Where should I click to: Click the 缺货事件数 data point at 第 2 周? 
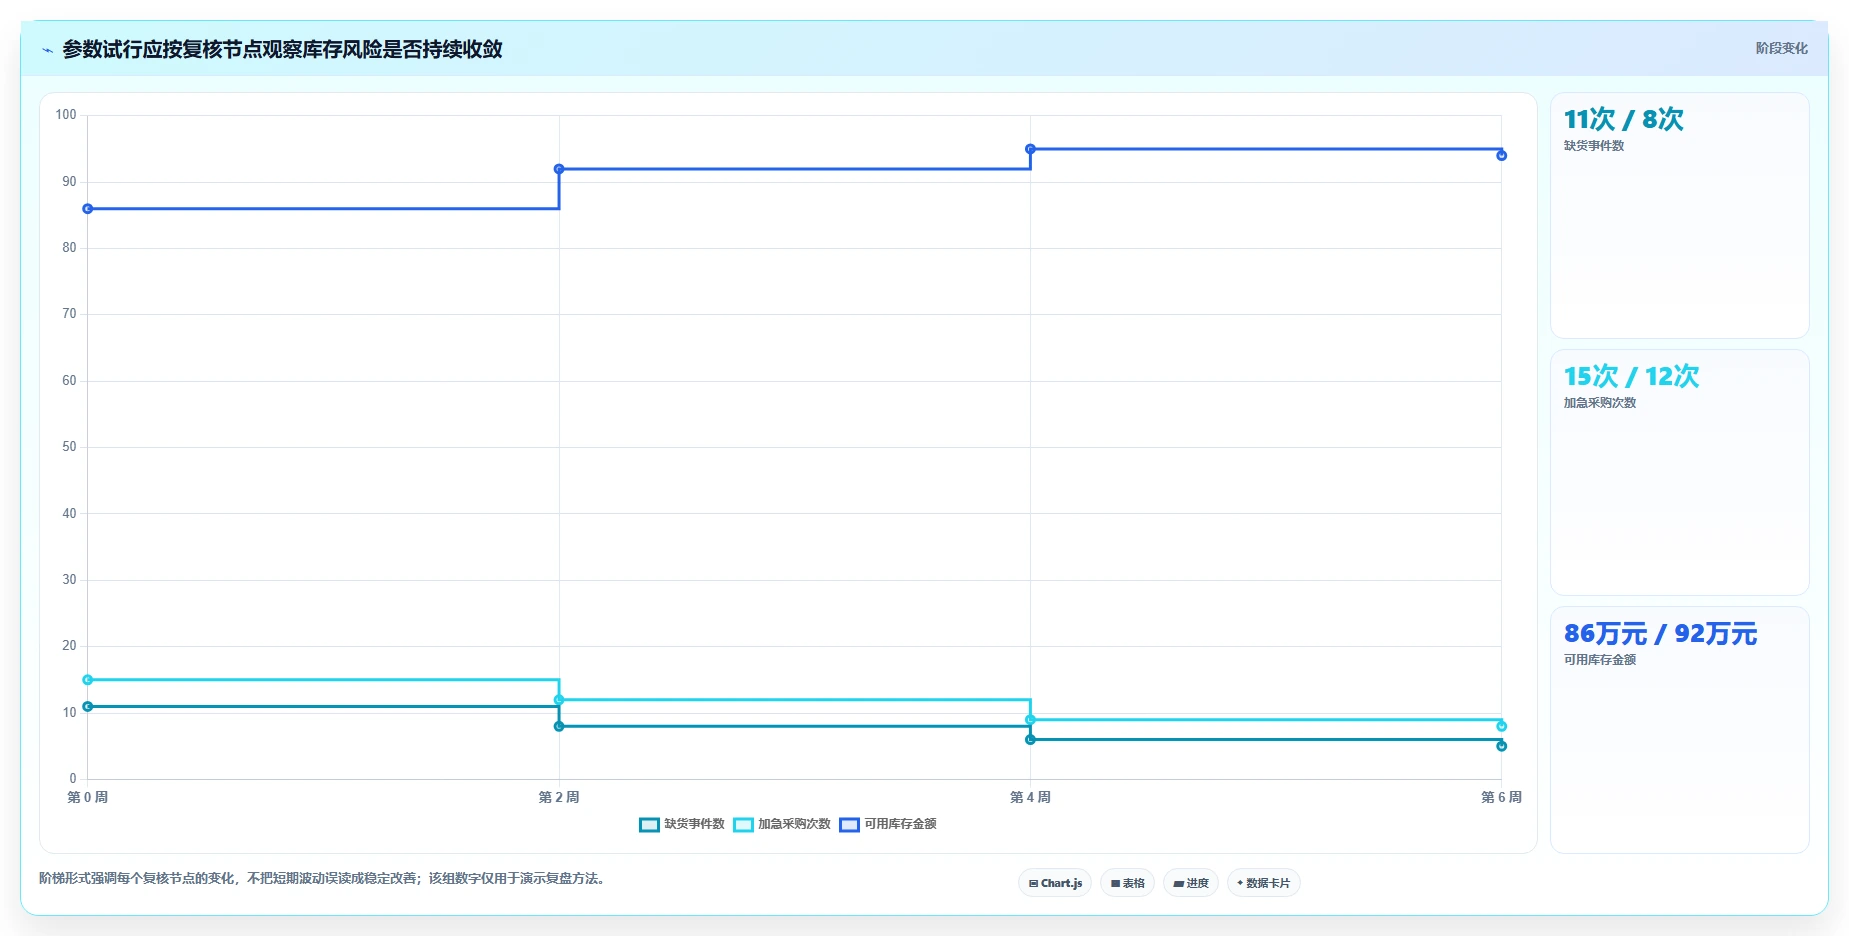[559, 726]
